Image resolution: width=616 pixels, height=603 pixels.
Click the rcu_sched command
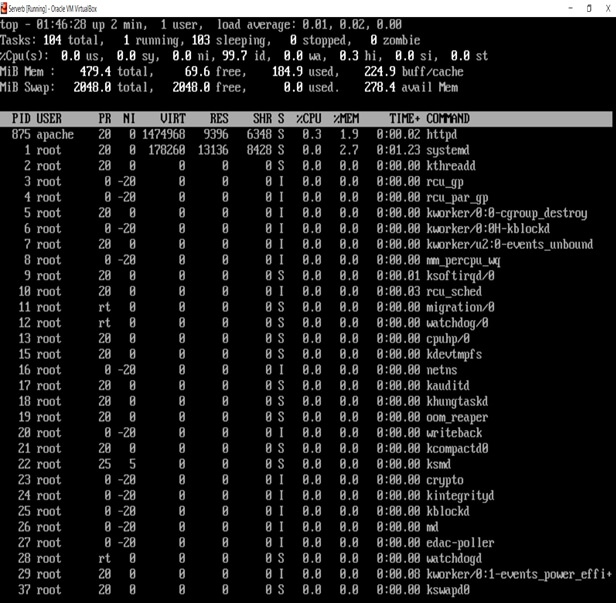(x=454, y=292)
